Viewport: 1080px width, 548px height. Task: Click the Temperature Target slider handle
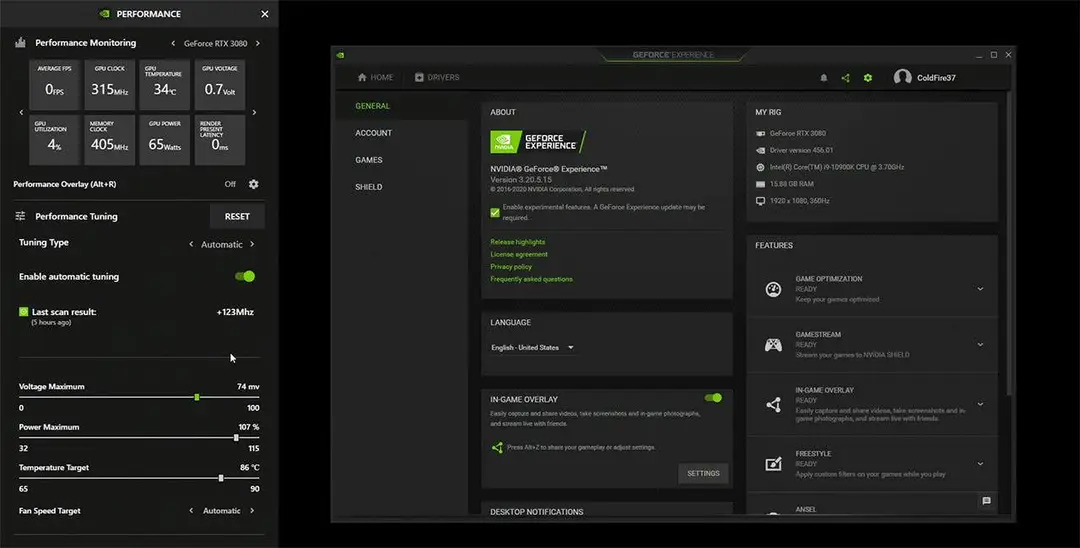click(x=221, y=478)
